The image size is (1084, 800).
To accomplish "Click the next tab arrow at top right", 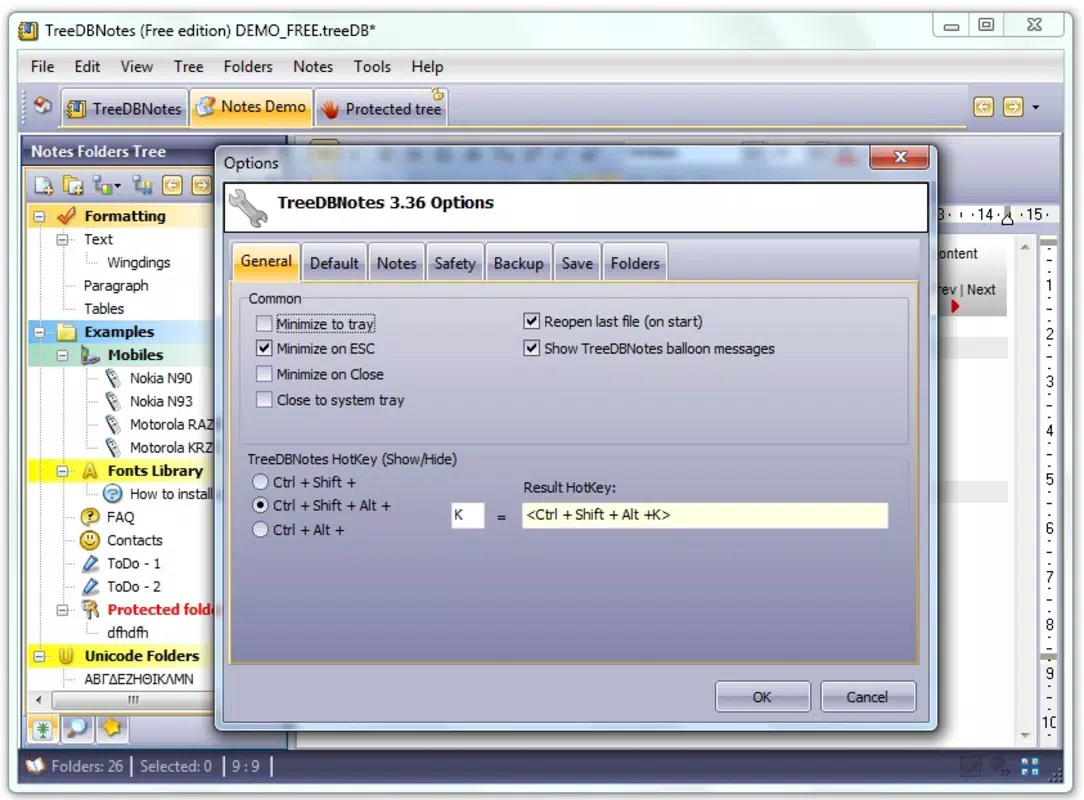I will [x=1013, y=107].
